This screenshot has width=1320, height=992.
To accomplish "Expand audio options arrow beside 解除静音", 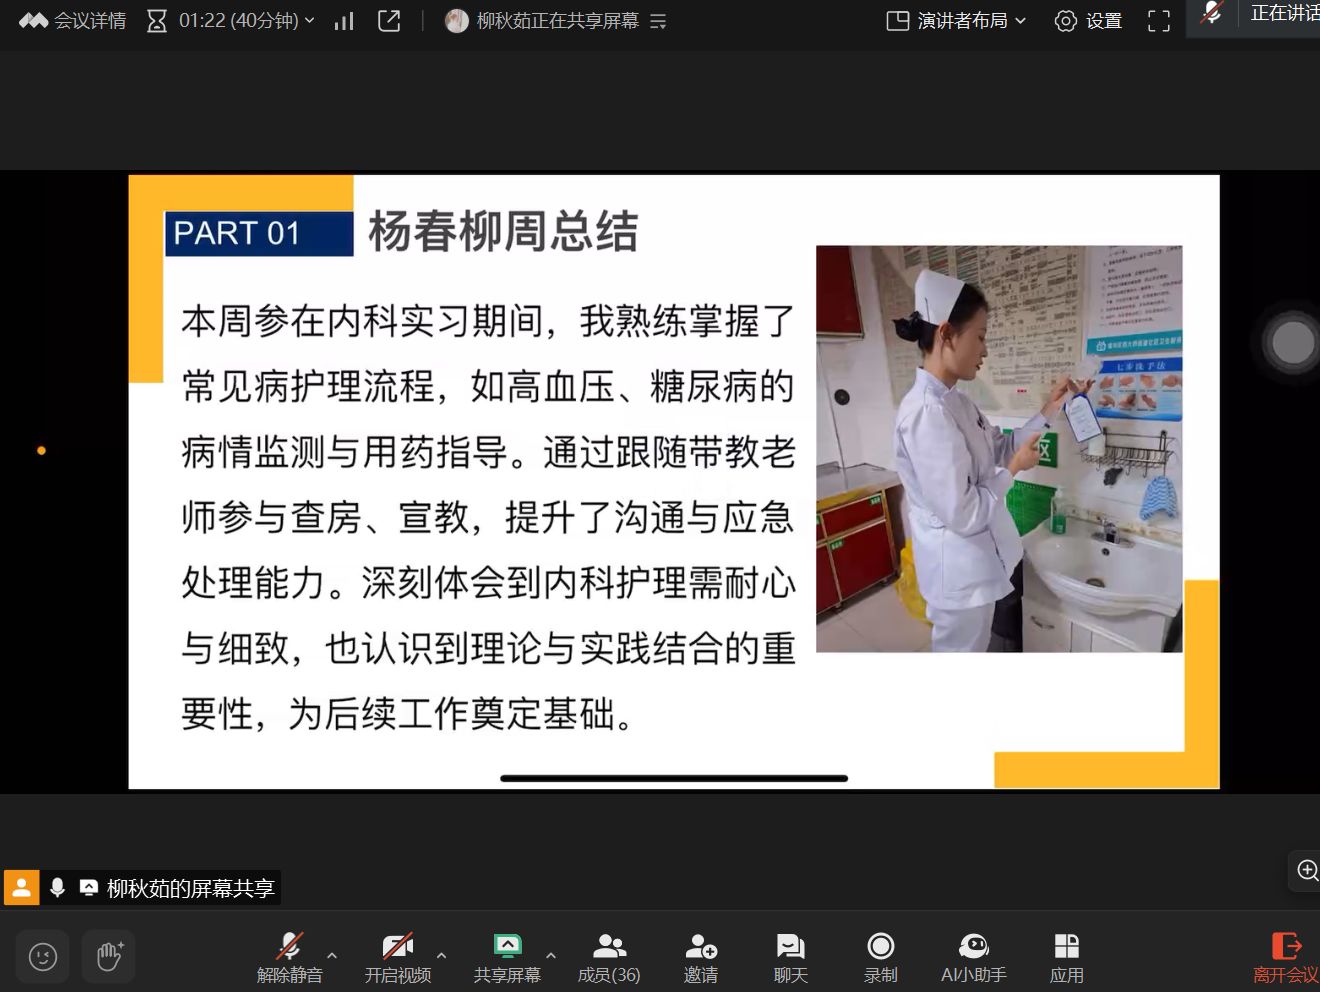I will point(332,955).
